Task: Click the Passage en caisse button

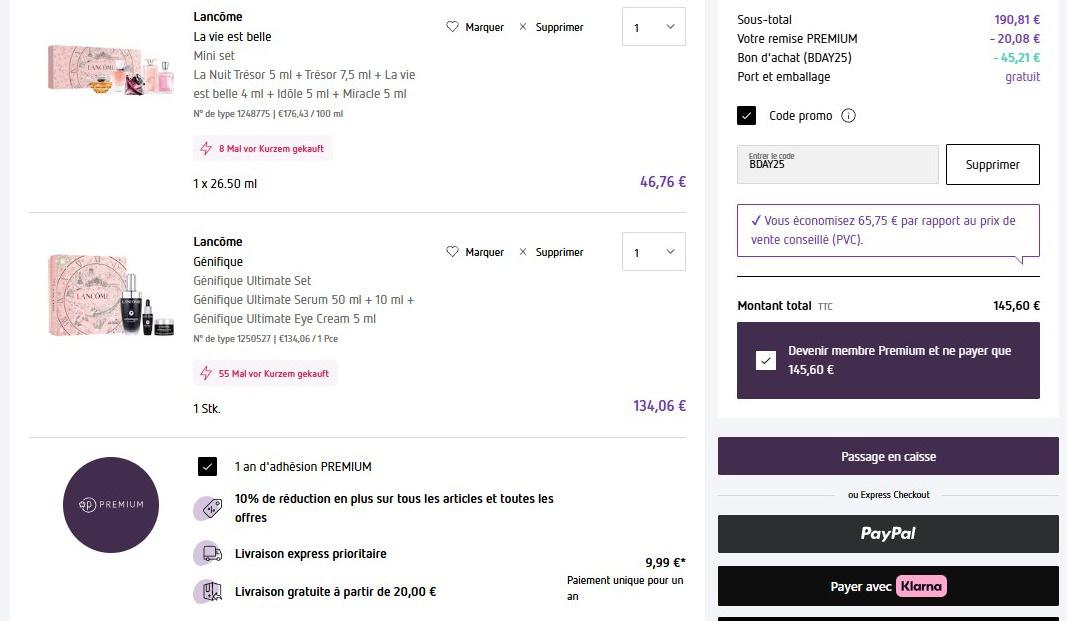Action: (888, 456)
